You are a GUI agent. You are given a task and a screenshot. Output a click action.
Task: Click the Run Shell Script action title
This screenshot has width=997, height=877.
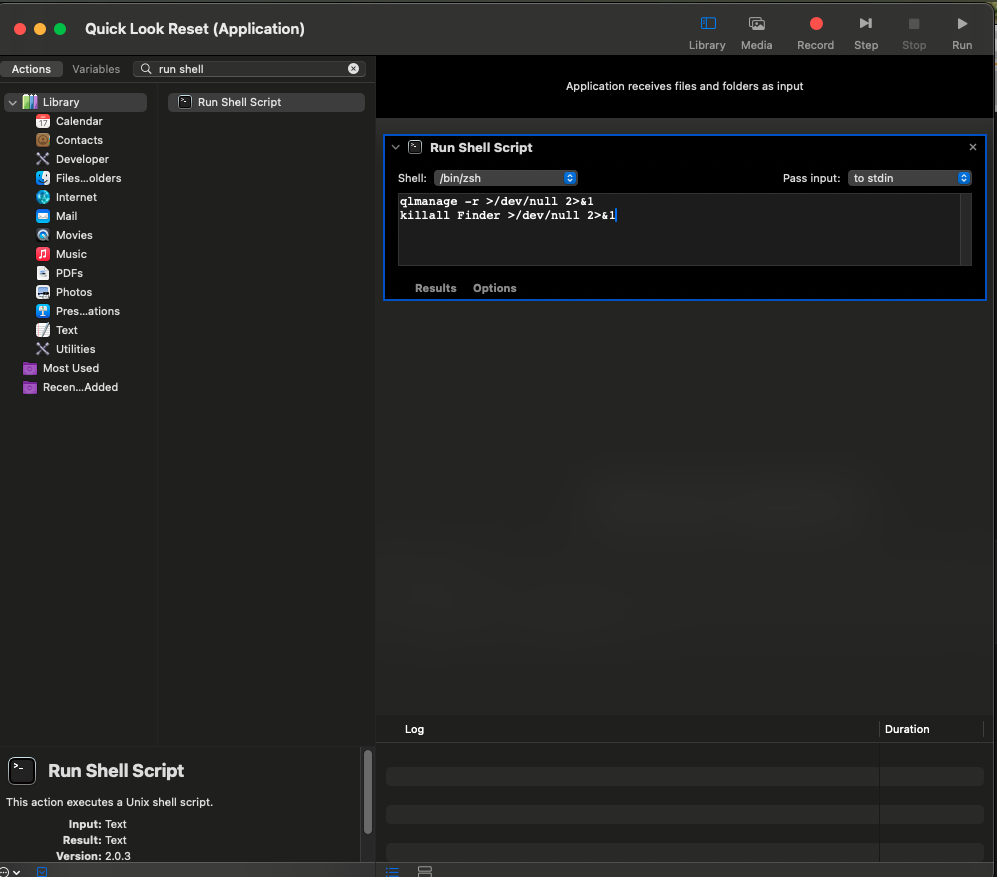481,148
